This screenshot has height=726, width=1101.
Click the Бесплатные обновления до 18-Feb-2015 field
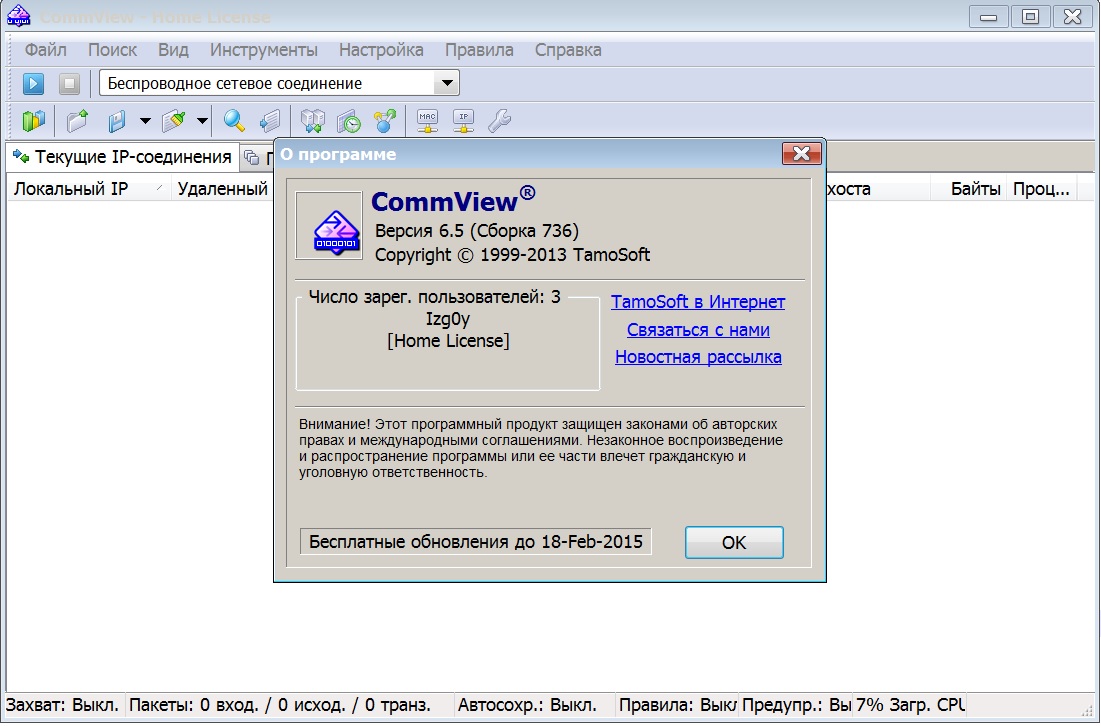475,542
